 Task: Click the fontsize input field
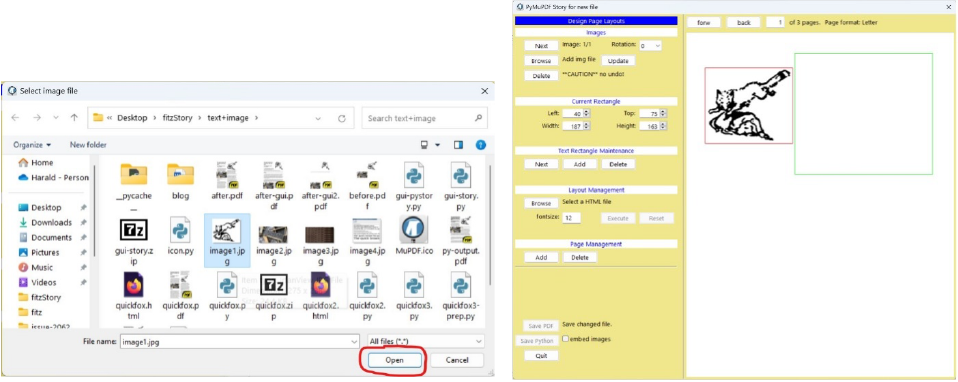tap(572, 218)
